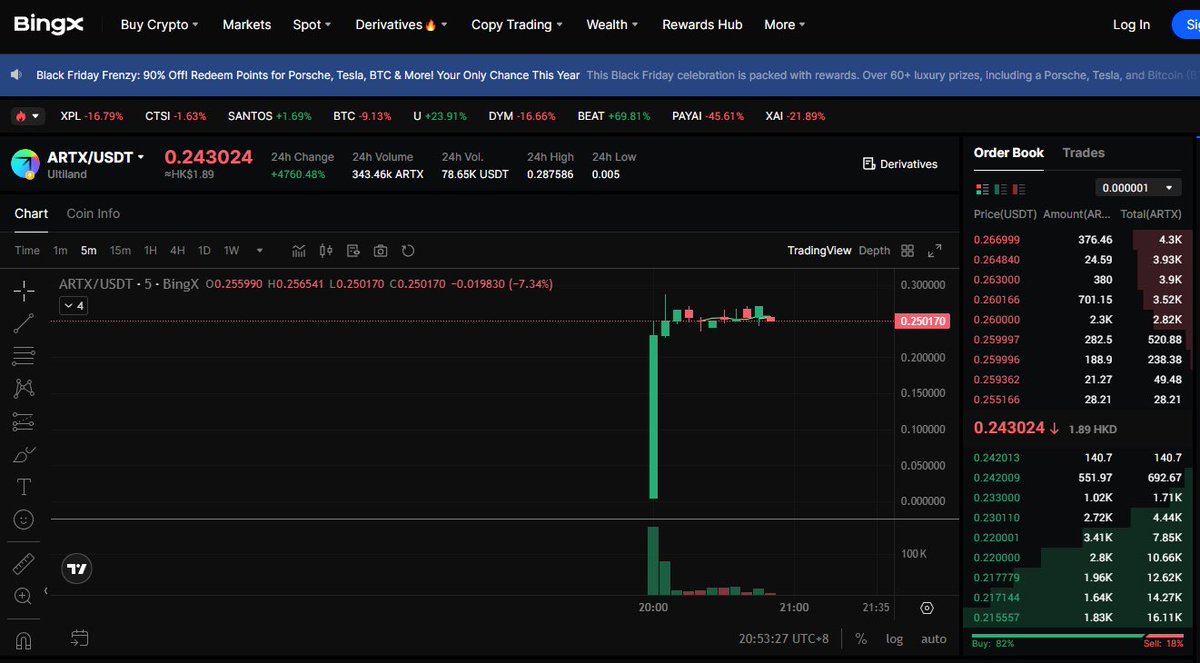
Task: Take a chart snapshot with camera icon
Action: (x=380, y=250)
